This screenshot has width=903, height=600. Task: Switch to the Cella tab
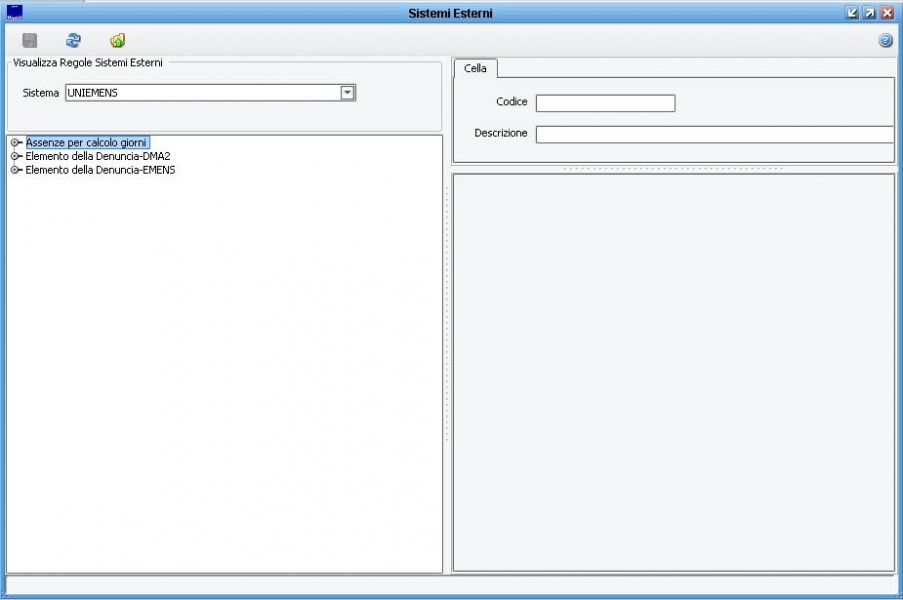tap(475, 69)
